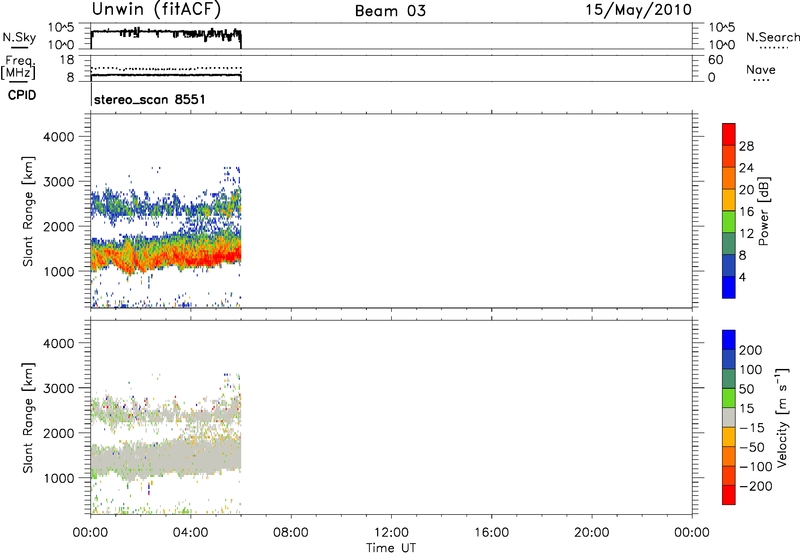Click the blue bottom of Power color bar
Image resolution: width=800 pixels, height=554 pixels.
[729, 287]
